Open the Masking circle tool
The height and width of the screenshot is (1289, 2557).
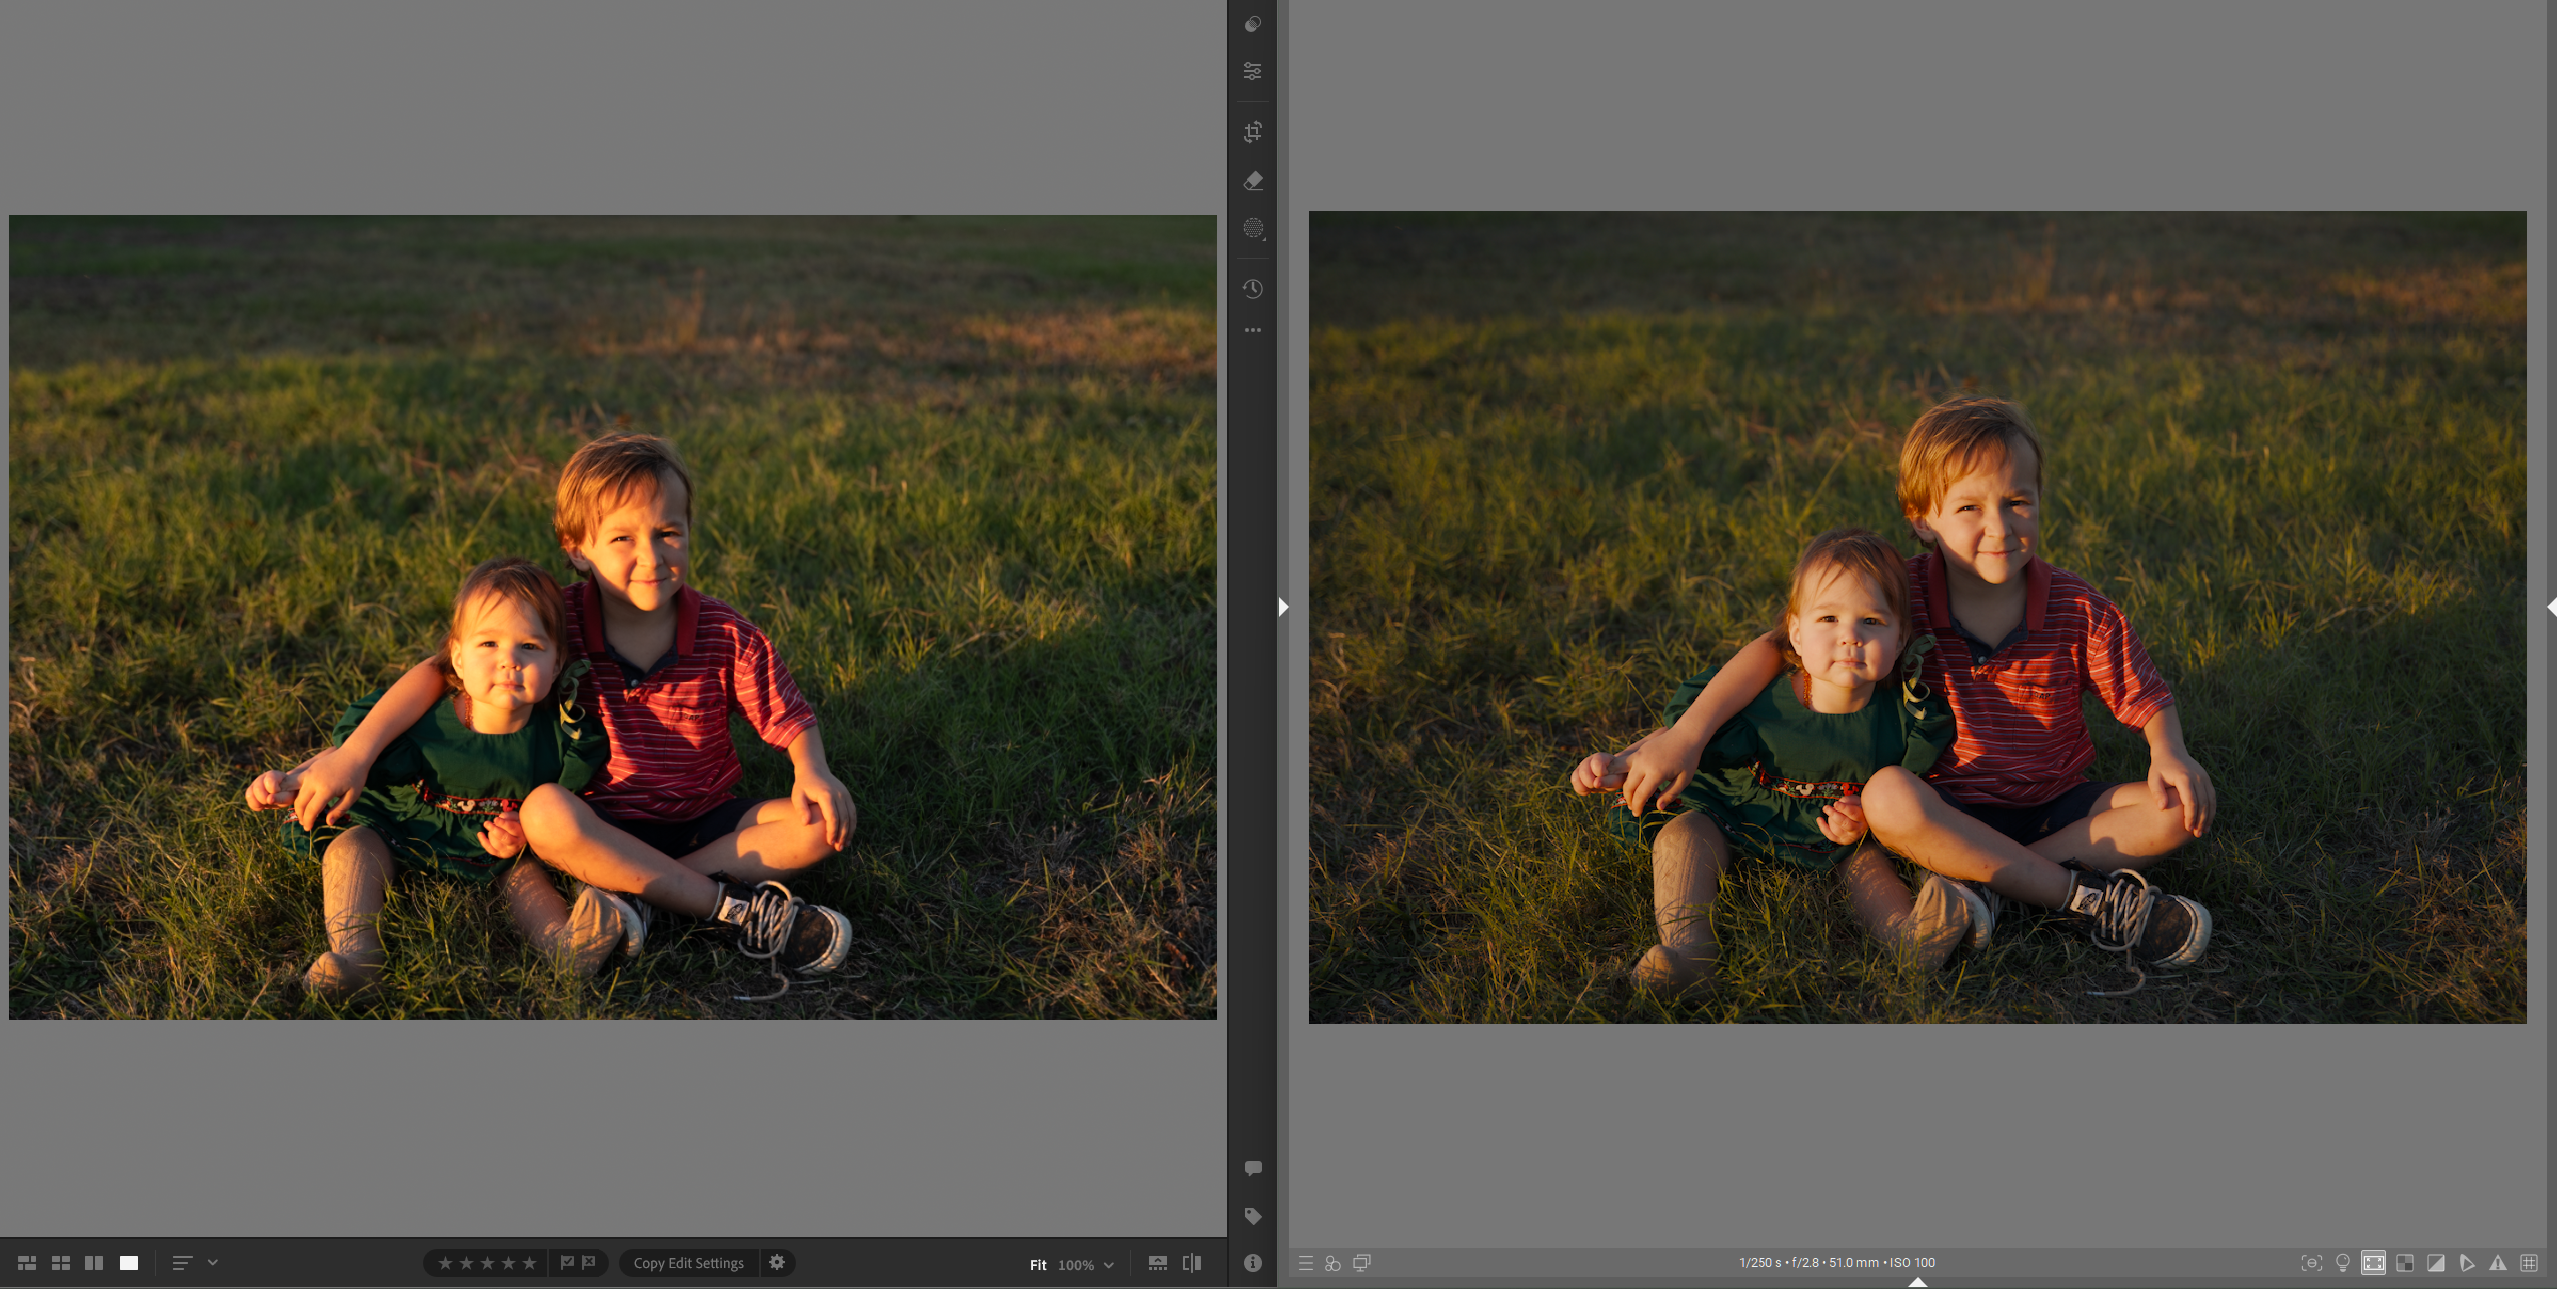1252,228
